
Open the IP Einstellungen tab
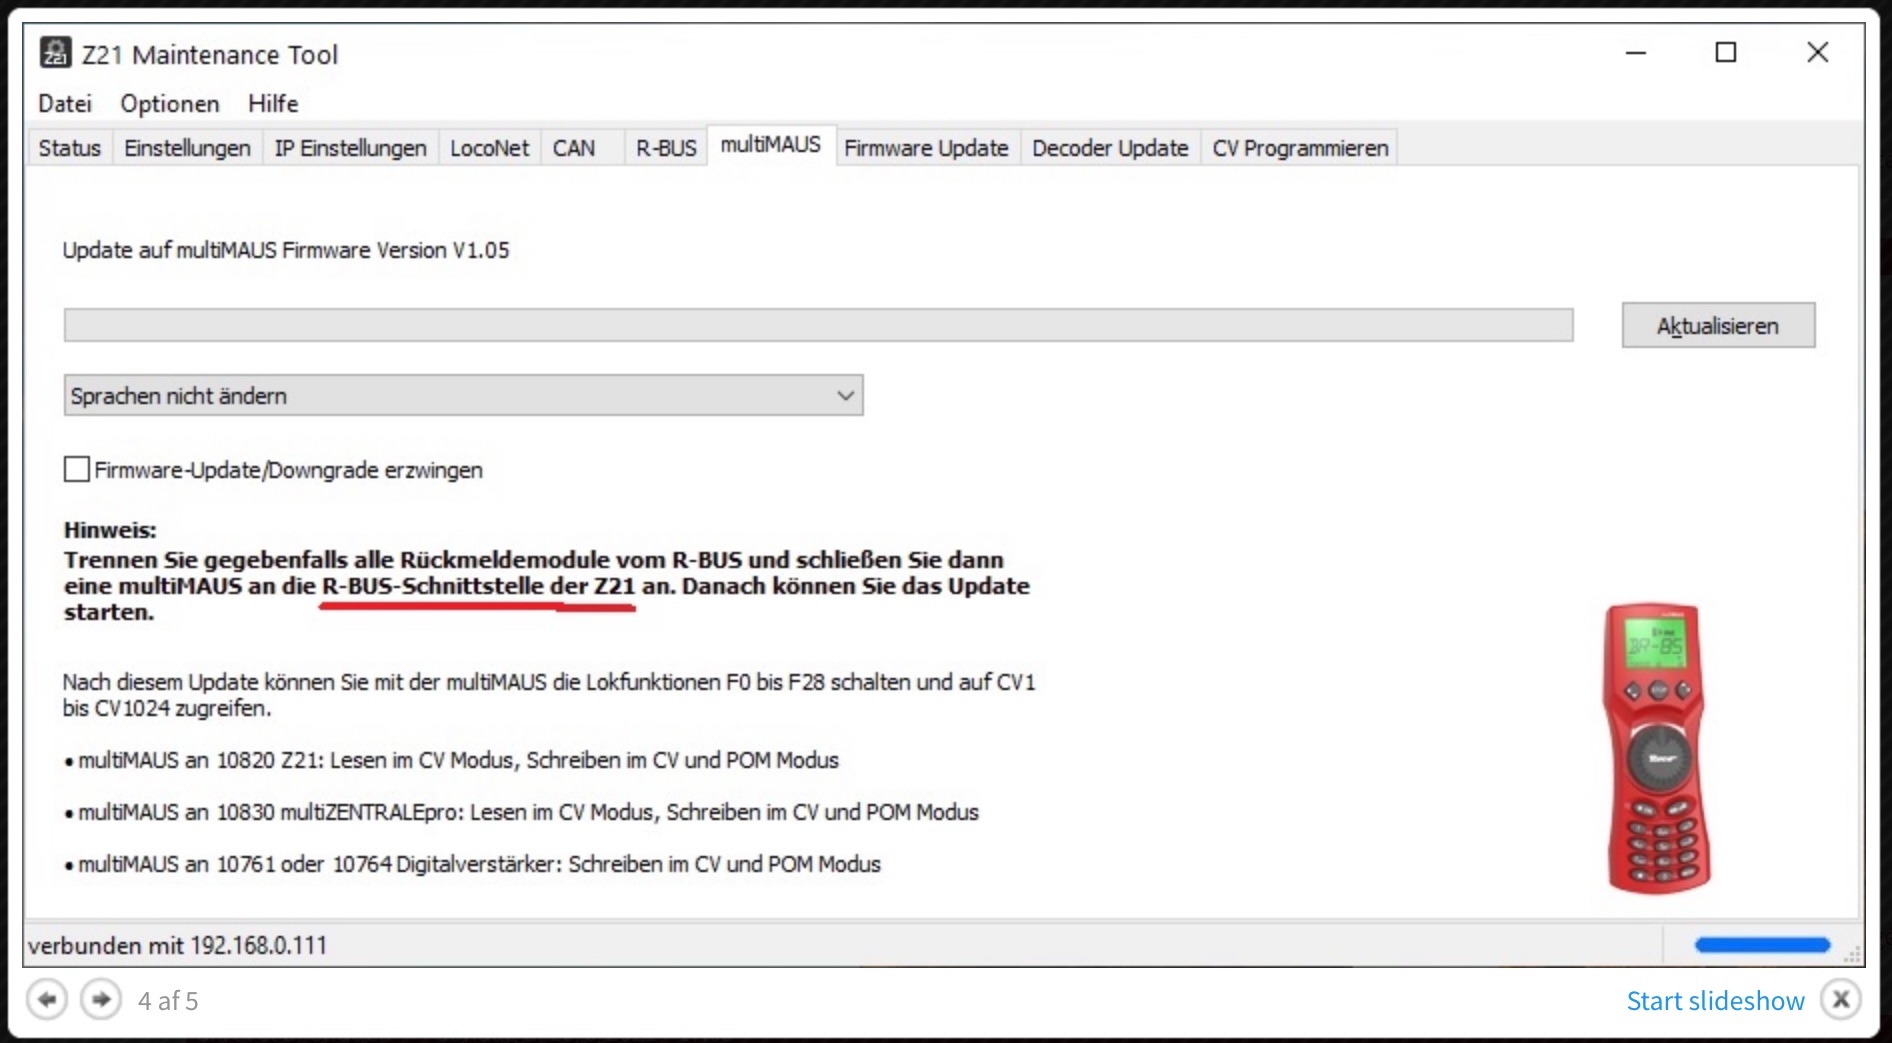[x=351, y=148]
